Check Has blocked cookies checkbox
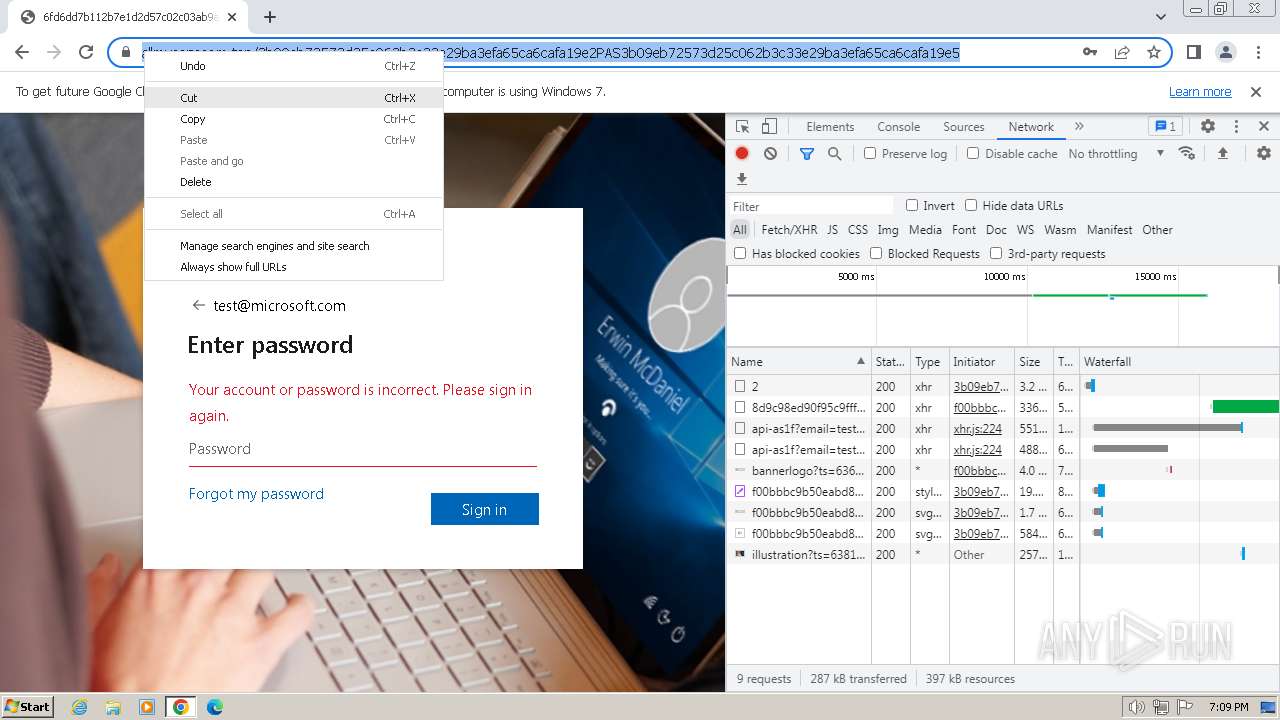This screenshot has width=1280, height=720. (x=740, y=254)
